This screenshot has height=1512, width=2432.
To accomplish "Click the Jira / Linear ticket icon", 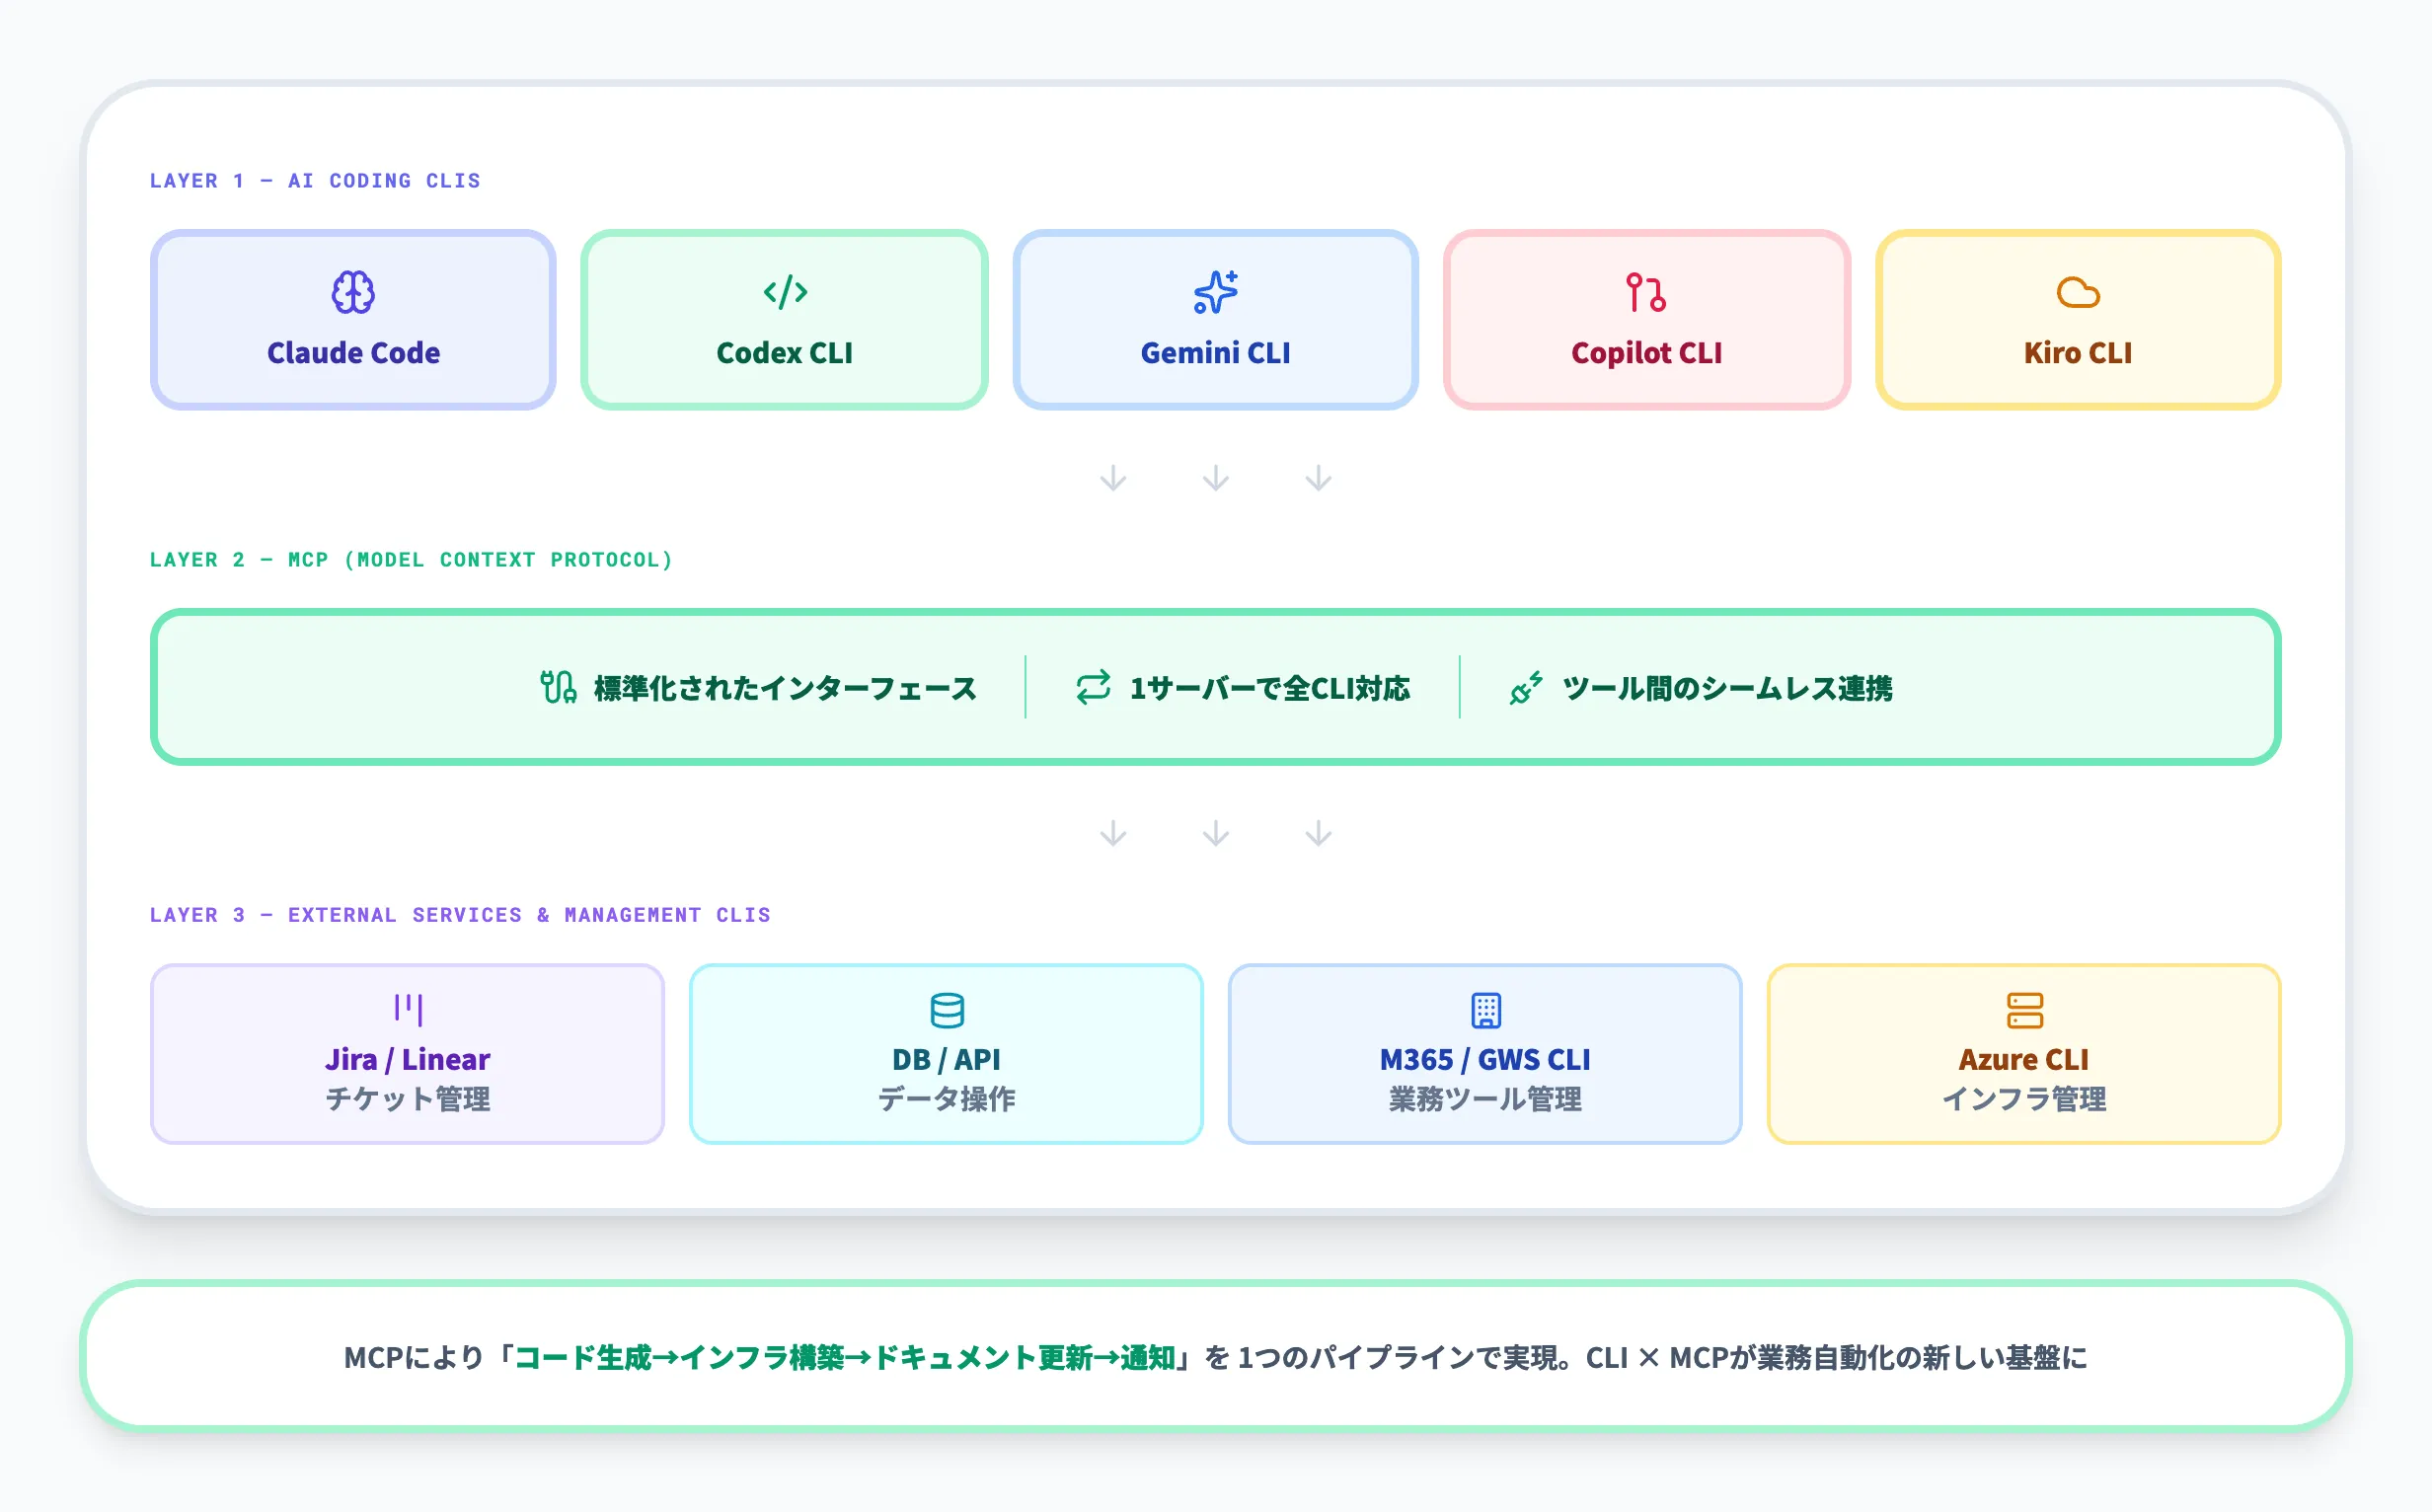I will (x=406, y=1010).
